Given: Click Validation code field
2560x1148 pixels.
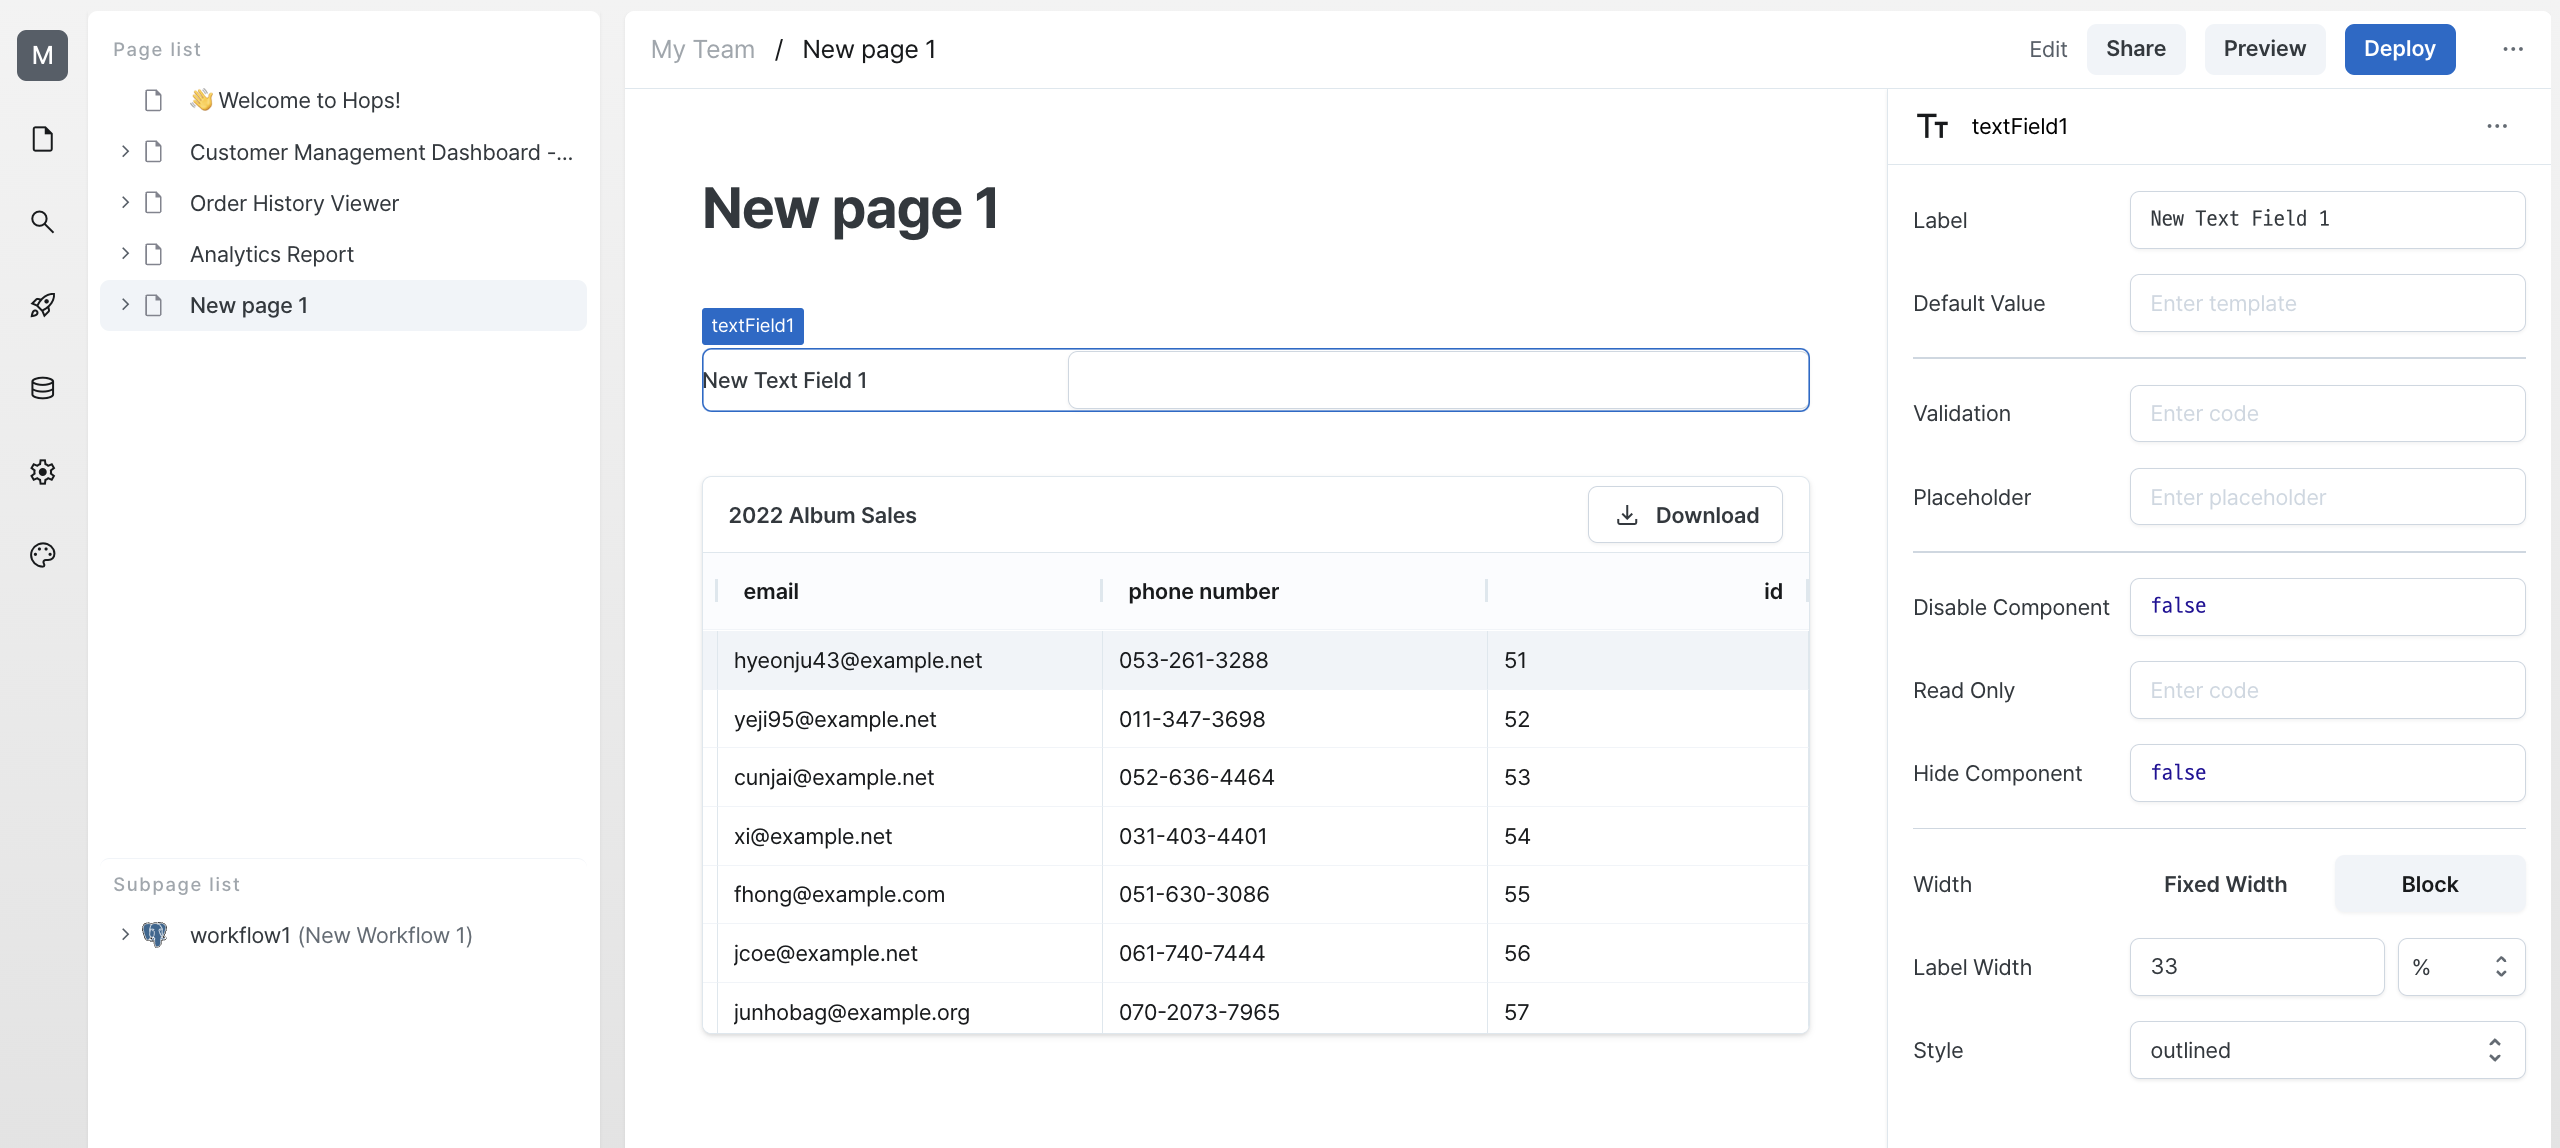Looking at the screenshot, I should (x=2327, y=413).
